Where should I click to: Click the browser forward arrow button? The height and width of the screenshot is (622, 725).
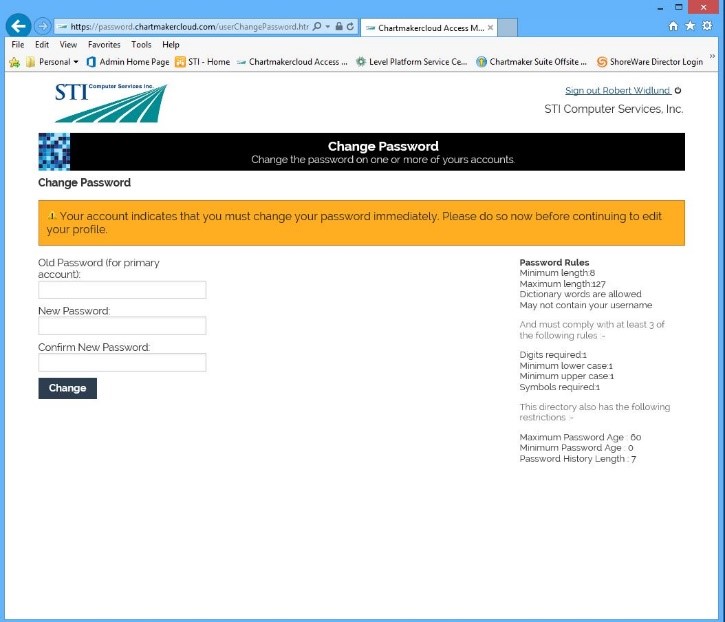[43, 26]
